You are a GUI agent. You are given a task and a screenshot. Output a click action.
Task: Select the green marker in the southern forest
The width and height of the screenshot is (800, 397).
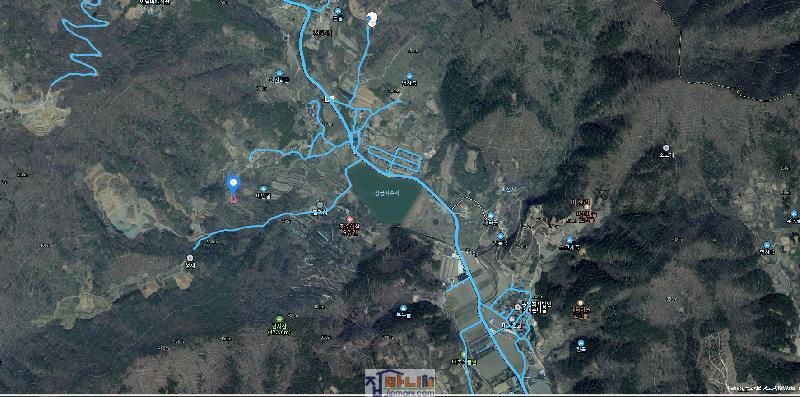coord(279,319)
